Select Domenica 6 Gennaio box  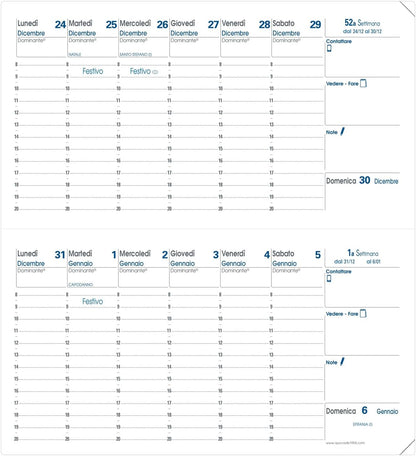(362, 421)
